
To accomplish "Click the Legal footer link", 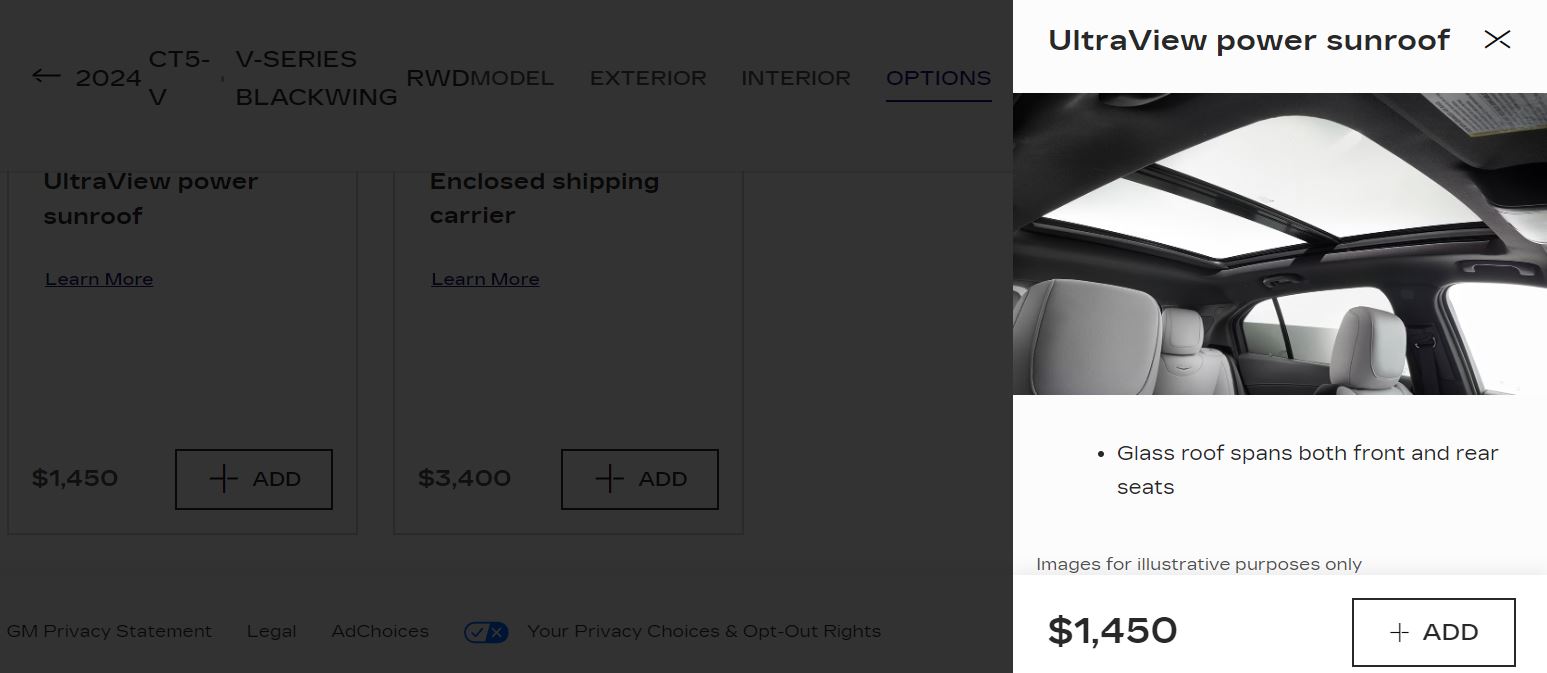I will [271, 632].
